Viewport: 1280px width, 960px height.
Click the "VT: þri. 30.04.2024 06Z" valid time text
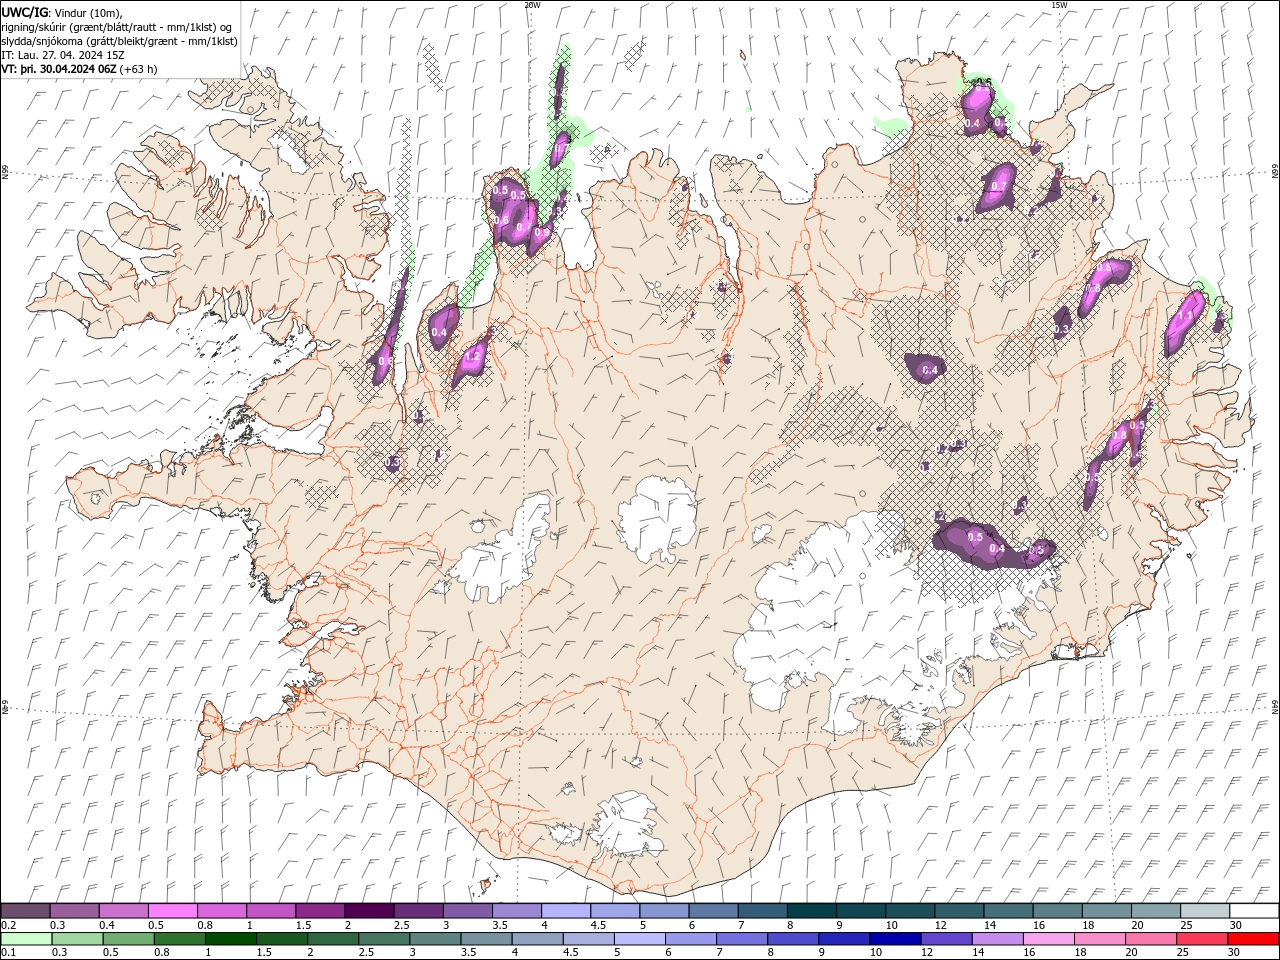(x=58, y=69)
